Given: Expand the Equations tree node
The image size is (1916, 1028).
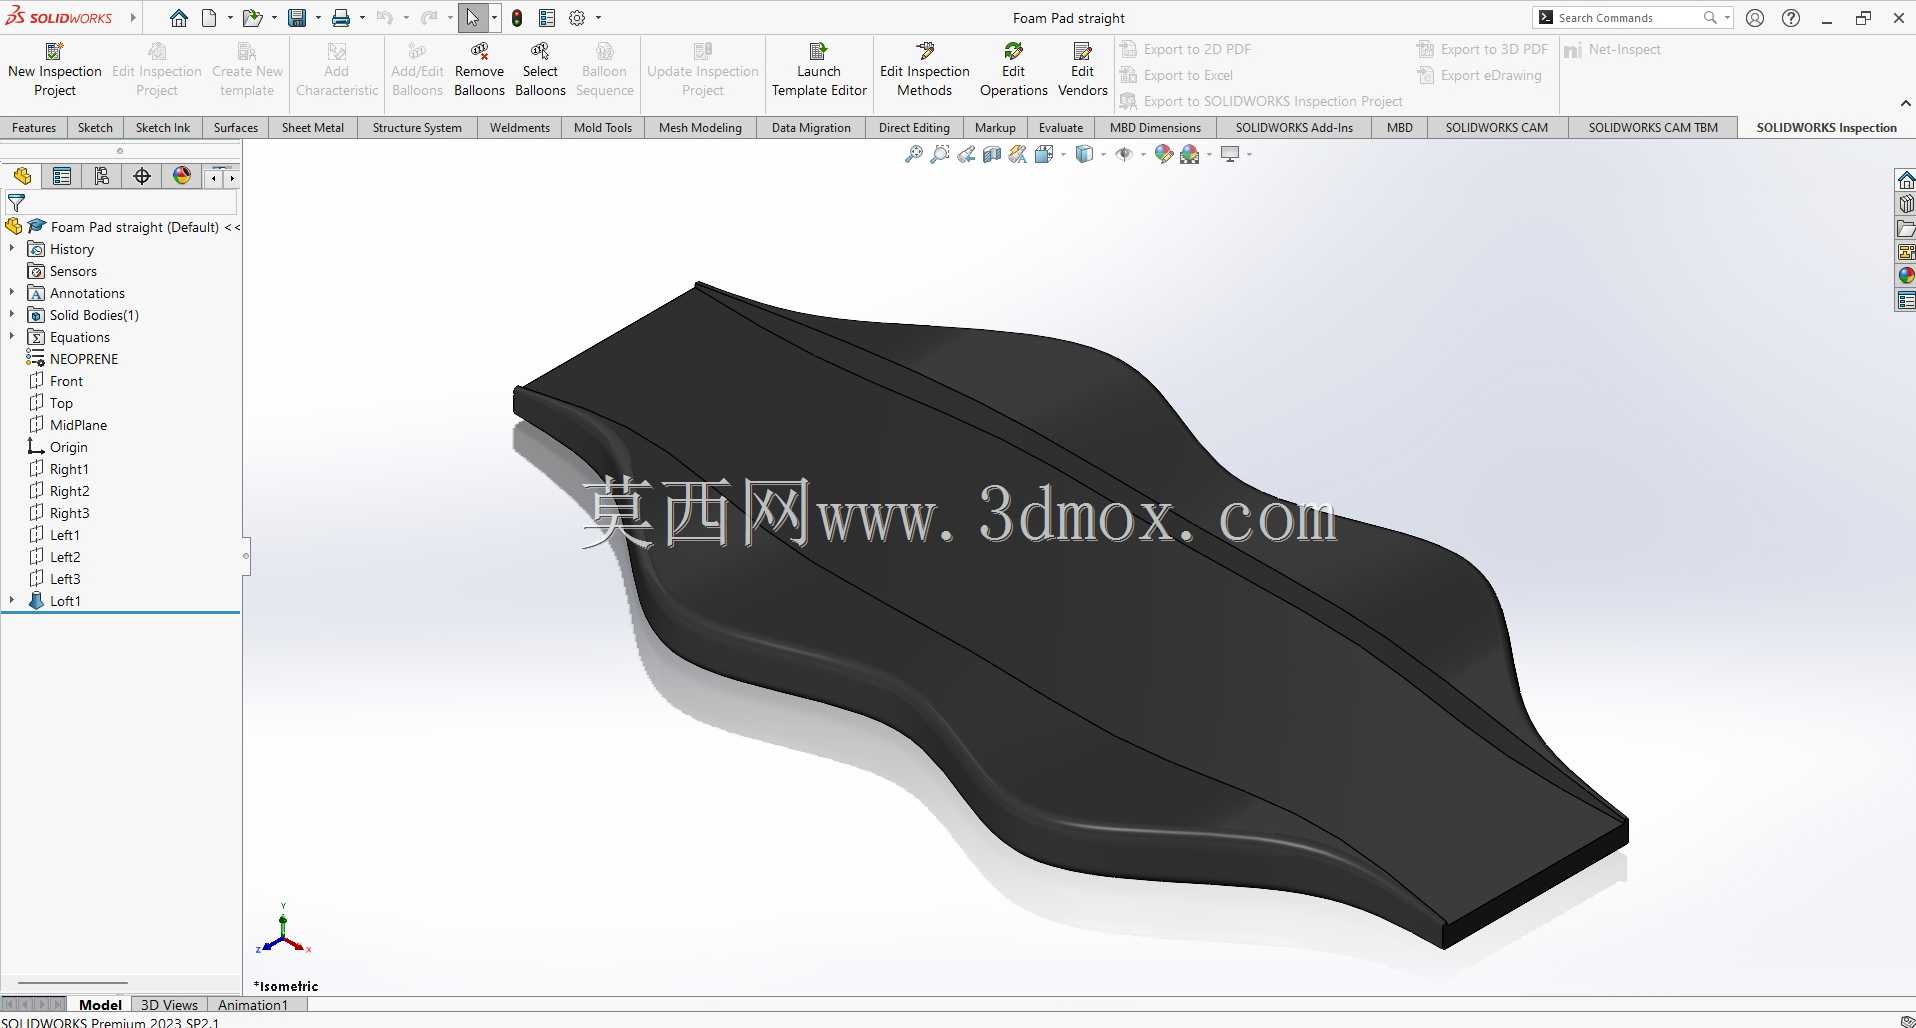Looking at the screenshot, I should [12, 337].
